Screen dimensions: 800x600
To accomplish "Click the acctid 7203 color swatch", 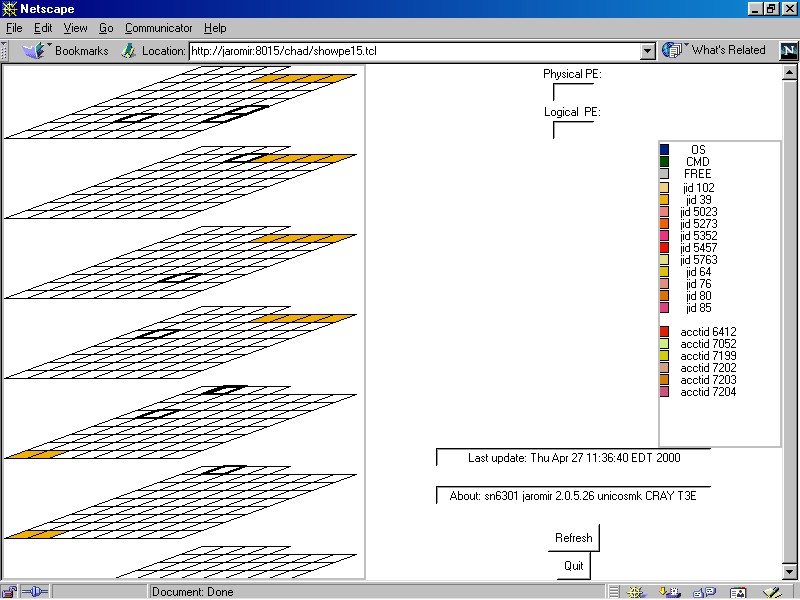I will pyautogui.click(x=664, y=380).
